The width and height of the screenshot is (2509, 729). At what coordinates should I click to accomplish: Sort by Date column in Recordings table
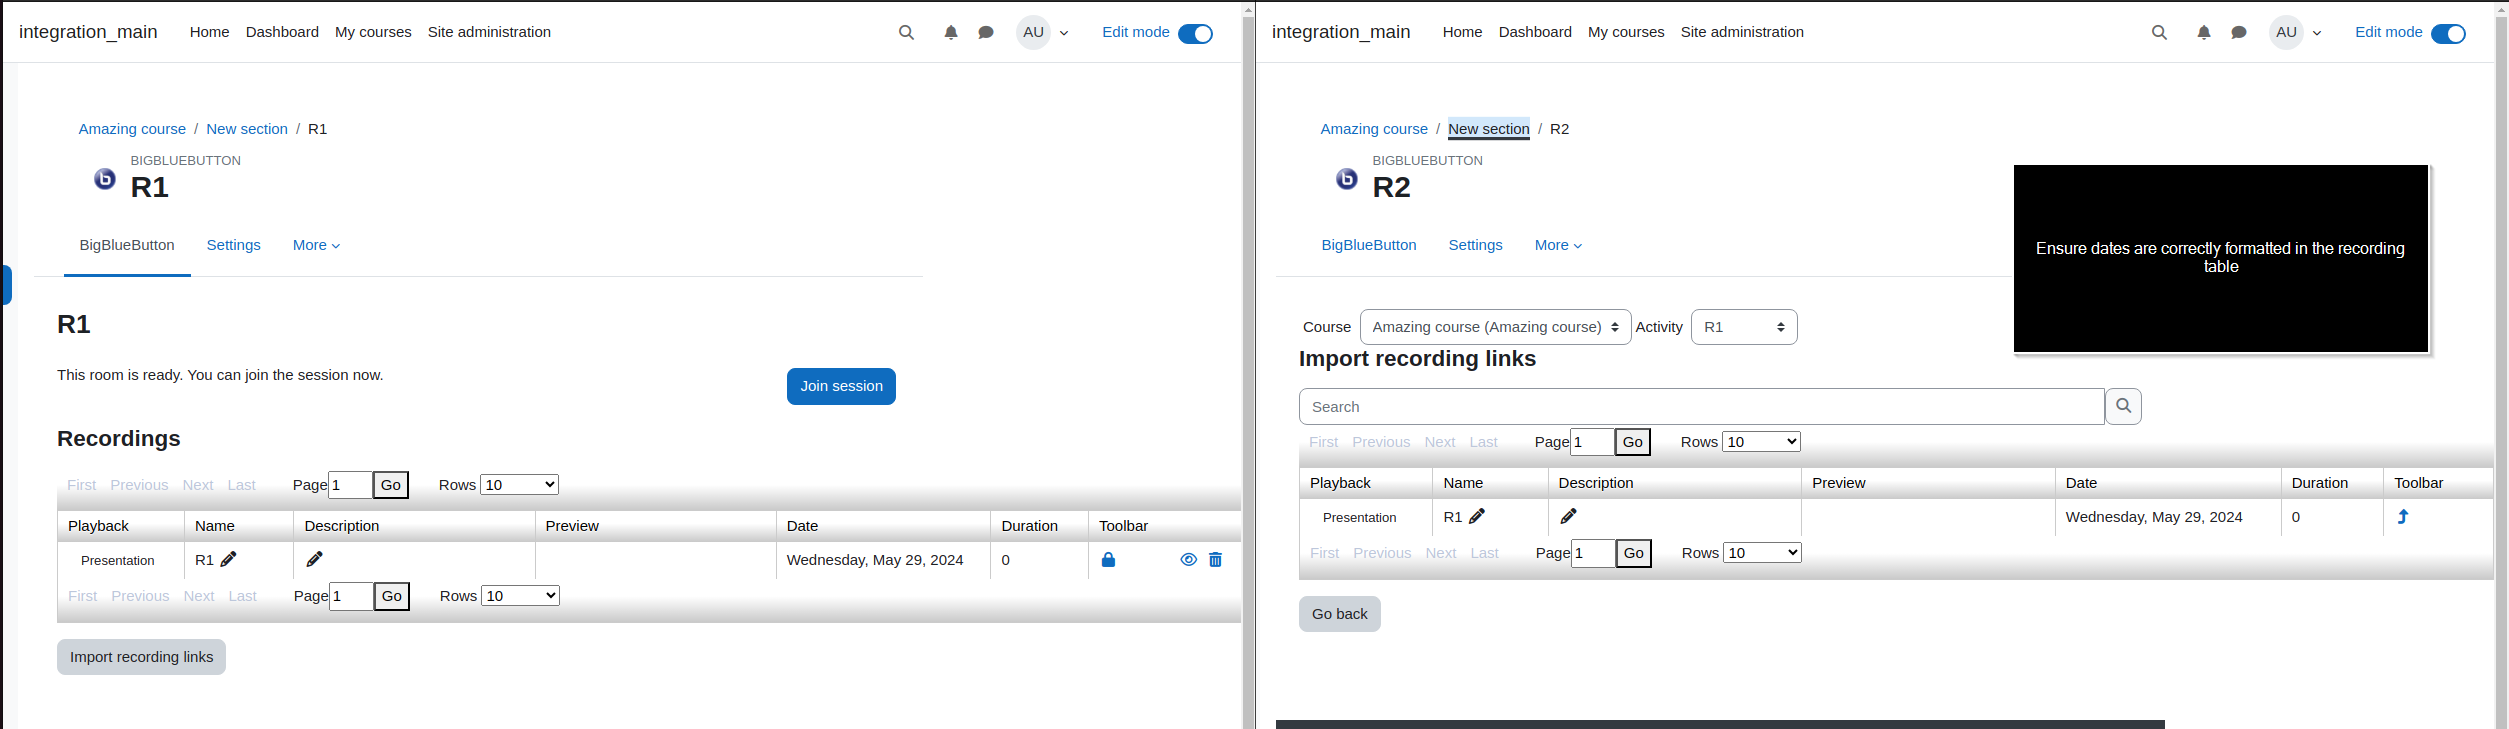(x=802, y=526)
